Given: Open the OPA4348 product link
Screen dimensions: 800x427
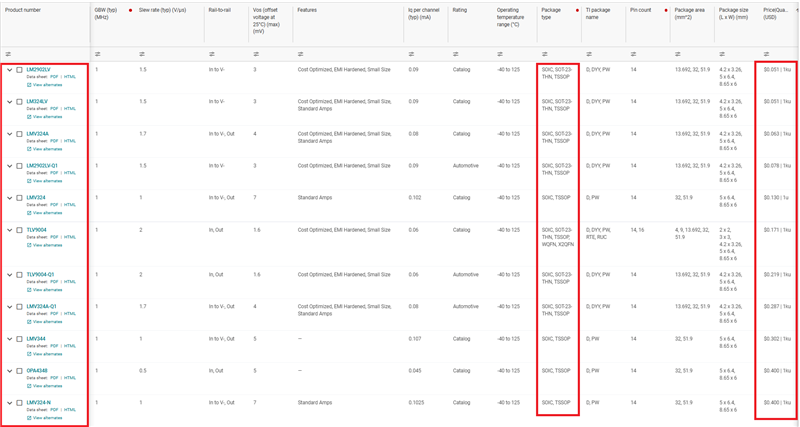Looking at the screenshot, I should pos(37,370).
